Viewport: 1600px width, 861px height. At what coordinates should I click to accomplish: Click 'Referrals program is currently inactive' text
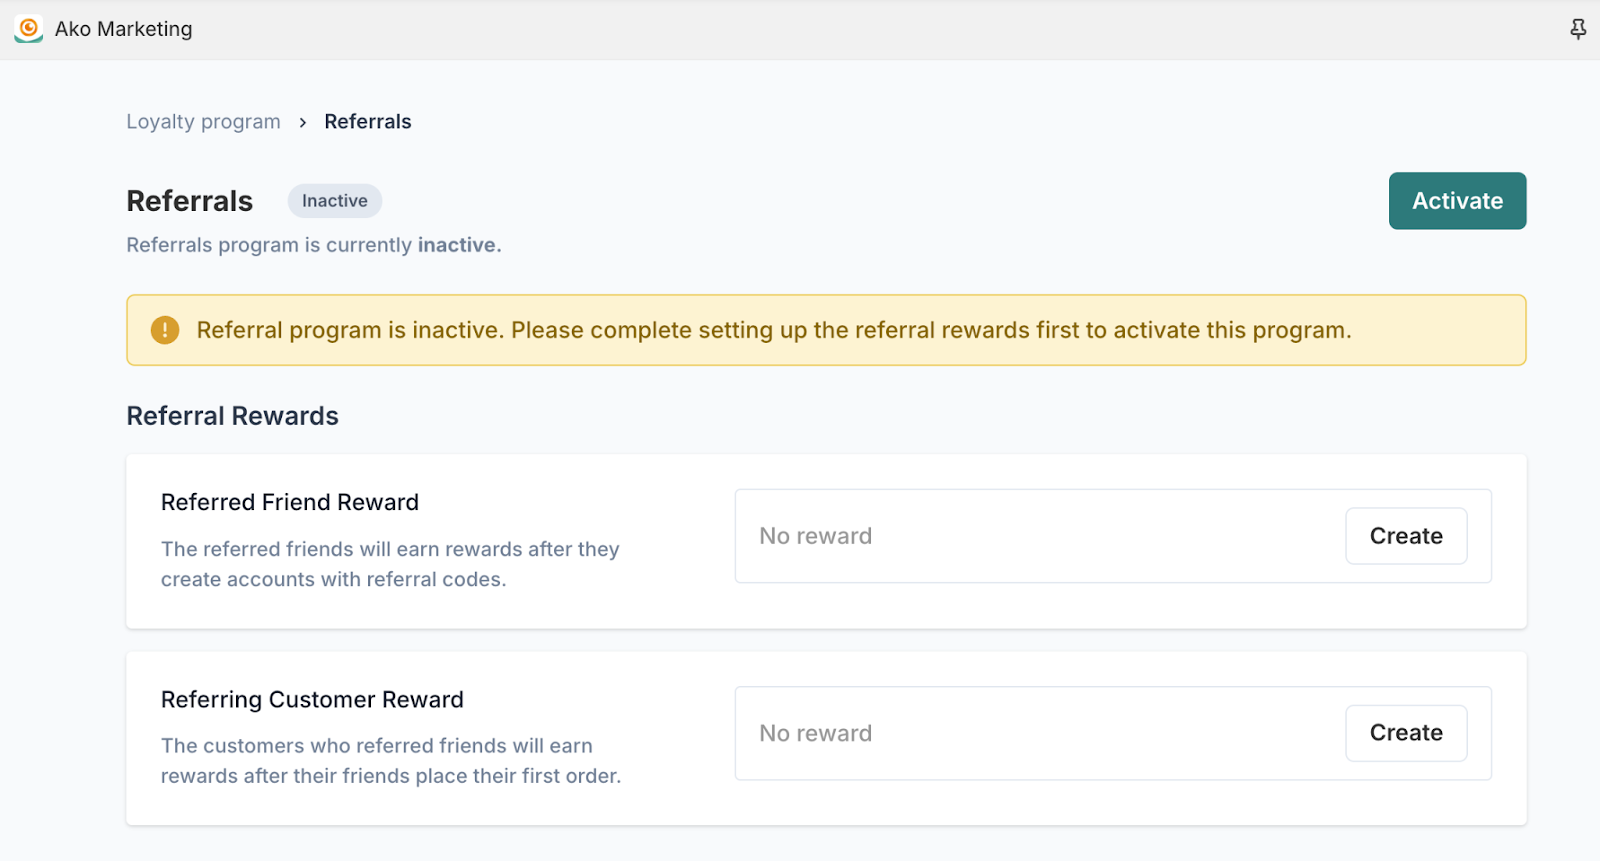click(x=314, y=245)
